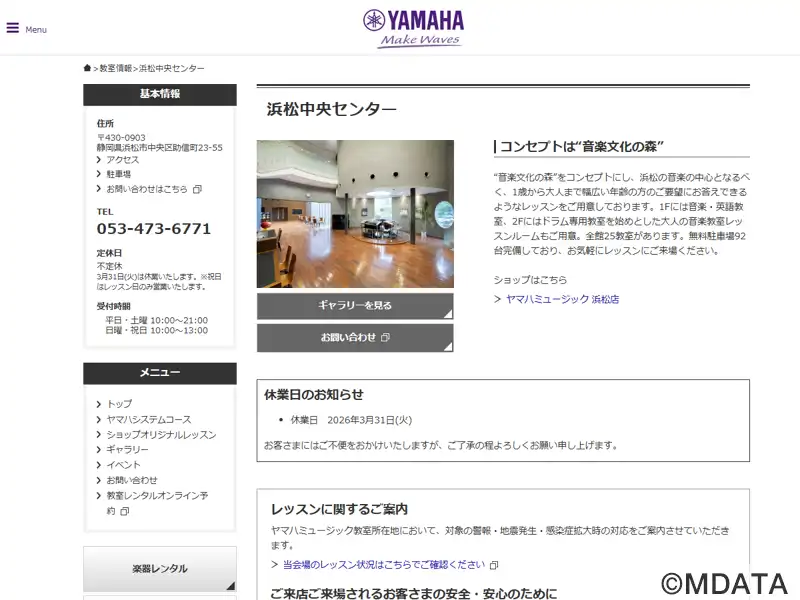The height and width of the screenshot is (600, 800).
Task: Click chevron icon beside ヤマハシステムコース
Action: coord(98,419)
